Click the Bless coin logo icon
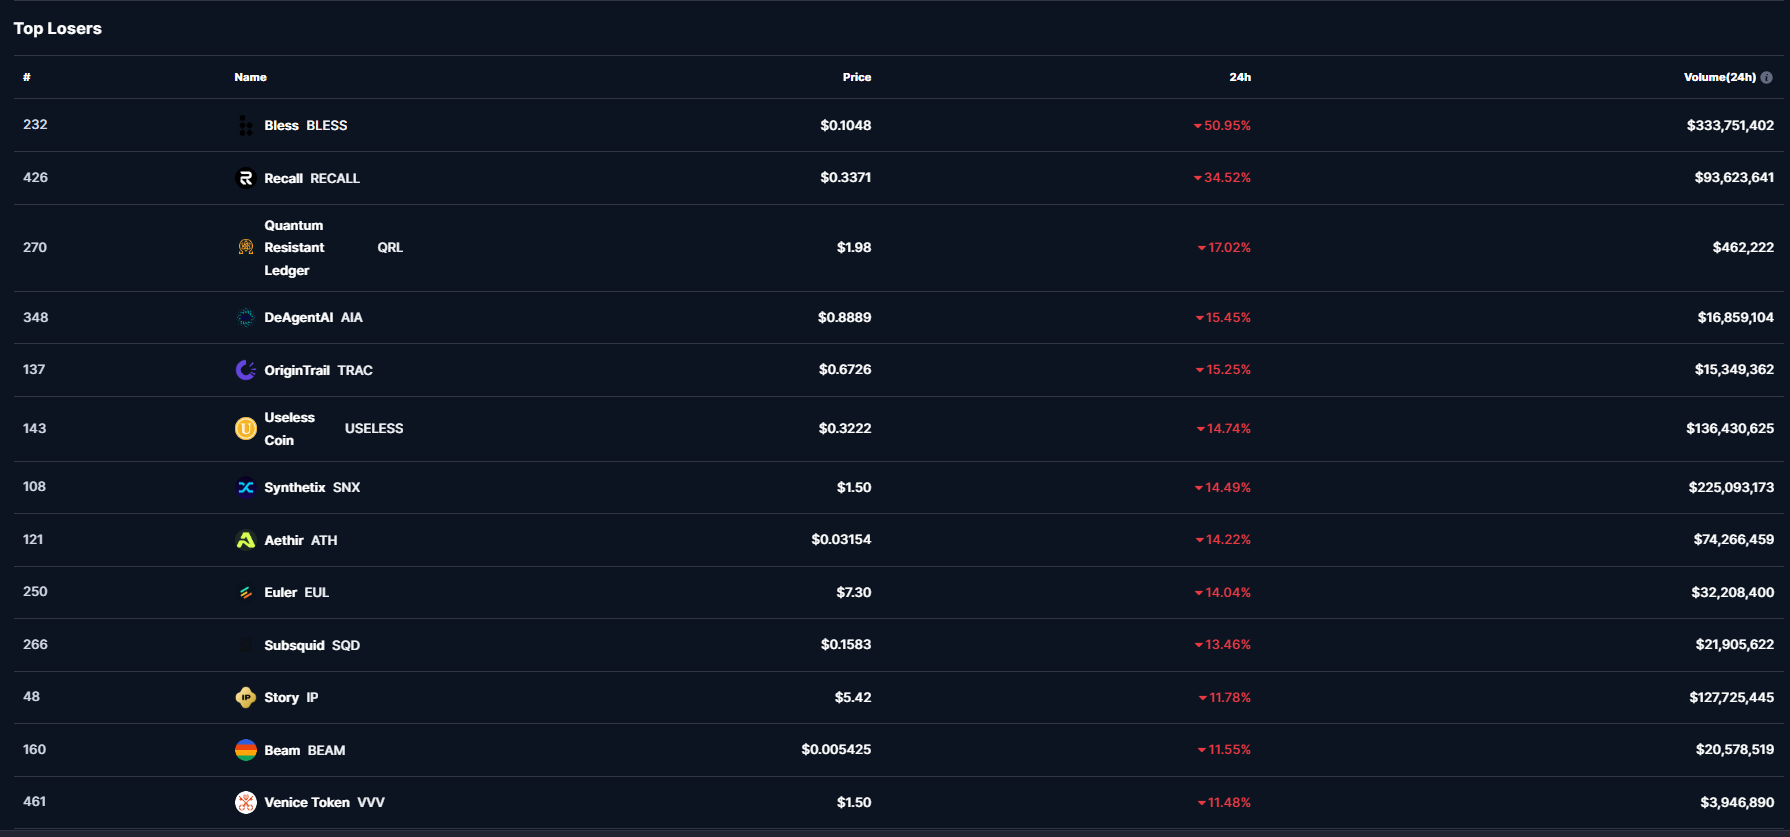 pyautogui.click(x=246, y=126)
